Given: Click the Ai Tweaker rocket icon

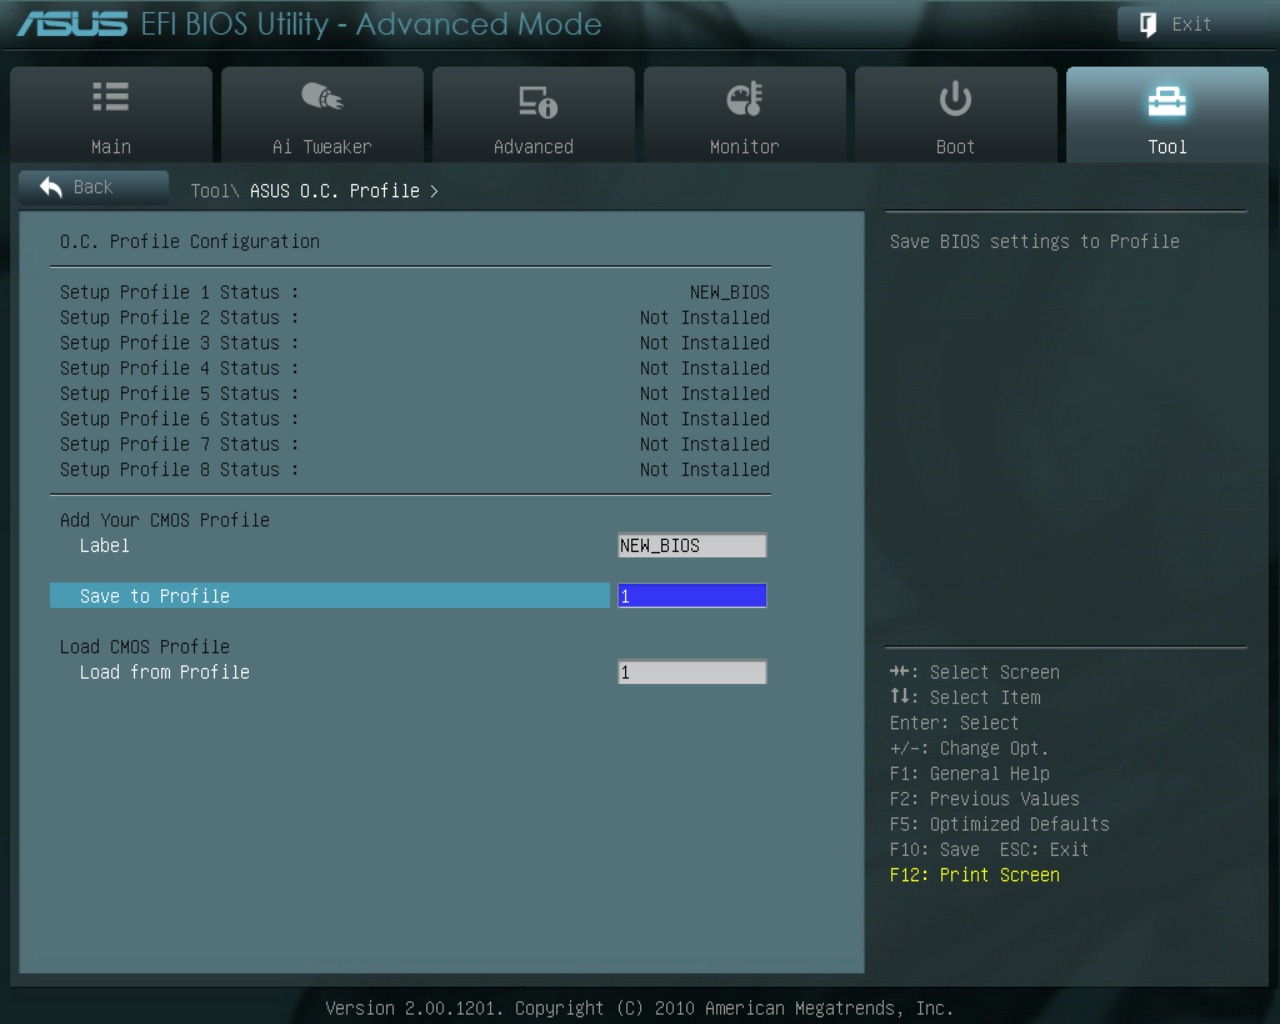Looking at the screenshot, I should pyautogui.click(x=322, y=97).
